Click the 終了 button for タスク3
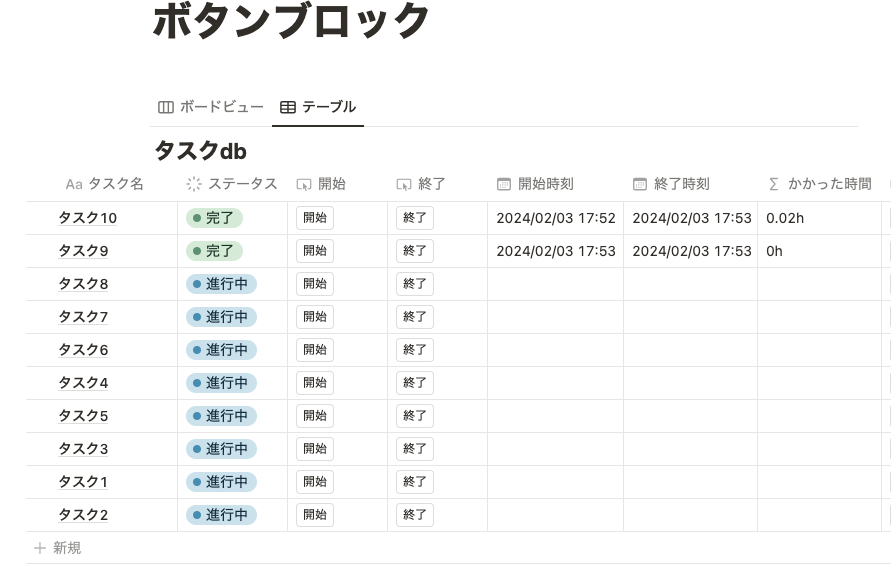The image size is (891, 567). [415, 448]
